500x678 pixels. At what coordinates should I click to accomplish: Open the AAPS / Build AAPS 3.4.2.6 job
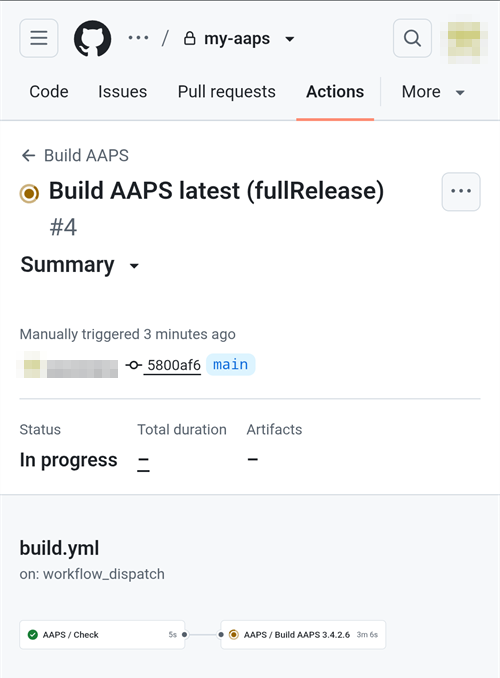(x=303, y=635)
